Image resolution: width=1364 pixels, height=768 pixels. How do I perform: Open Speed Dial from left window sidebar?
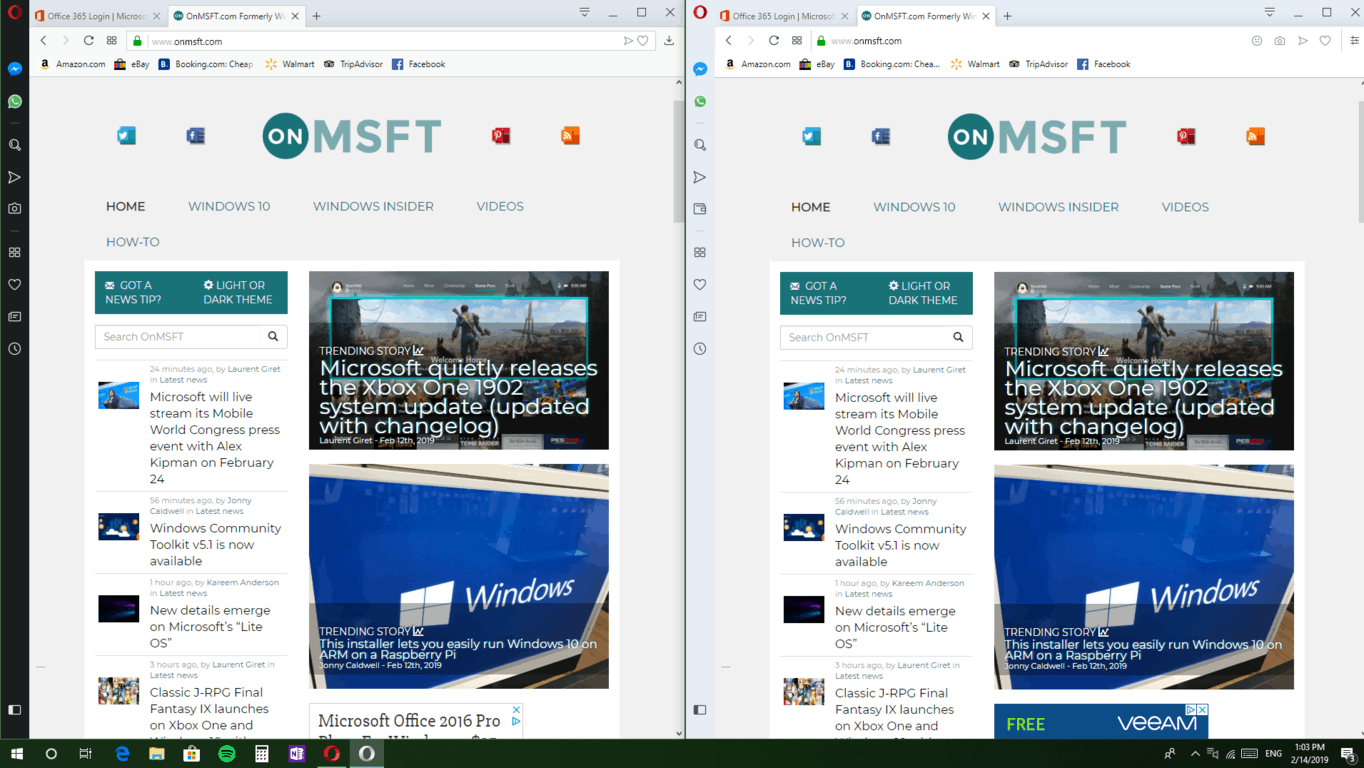(x=15, y=253)
